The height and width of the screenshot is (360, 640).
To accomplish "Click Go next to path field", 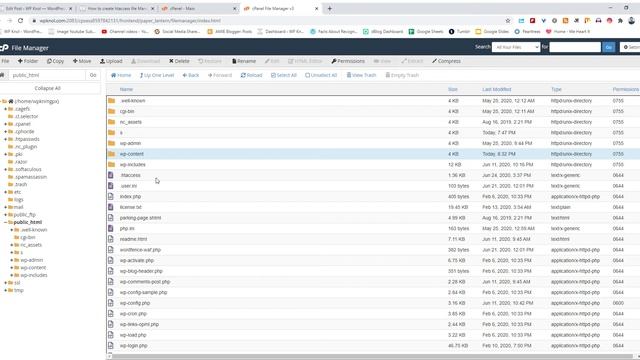I will coord(93,75).
